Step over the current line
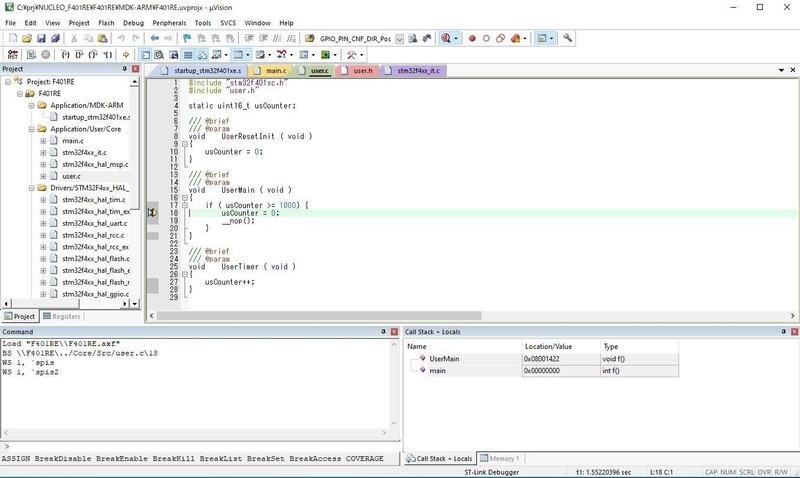 pyautogui.click(x=79, y=55)
